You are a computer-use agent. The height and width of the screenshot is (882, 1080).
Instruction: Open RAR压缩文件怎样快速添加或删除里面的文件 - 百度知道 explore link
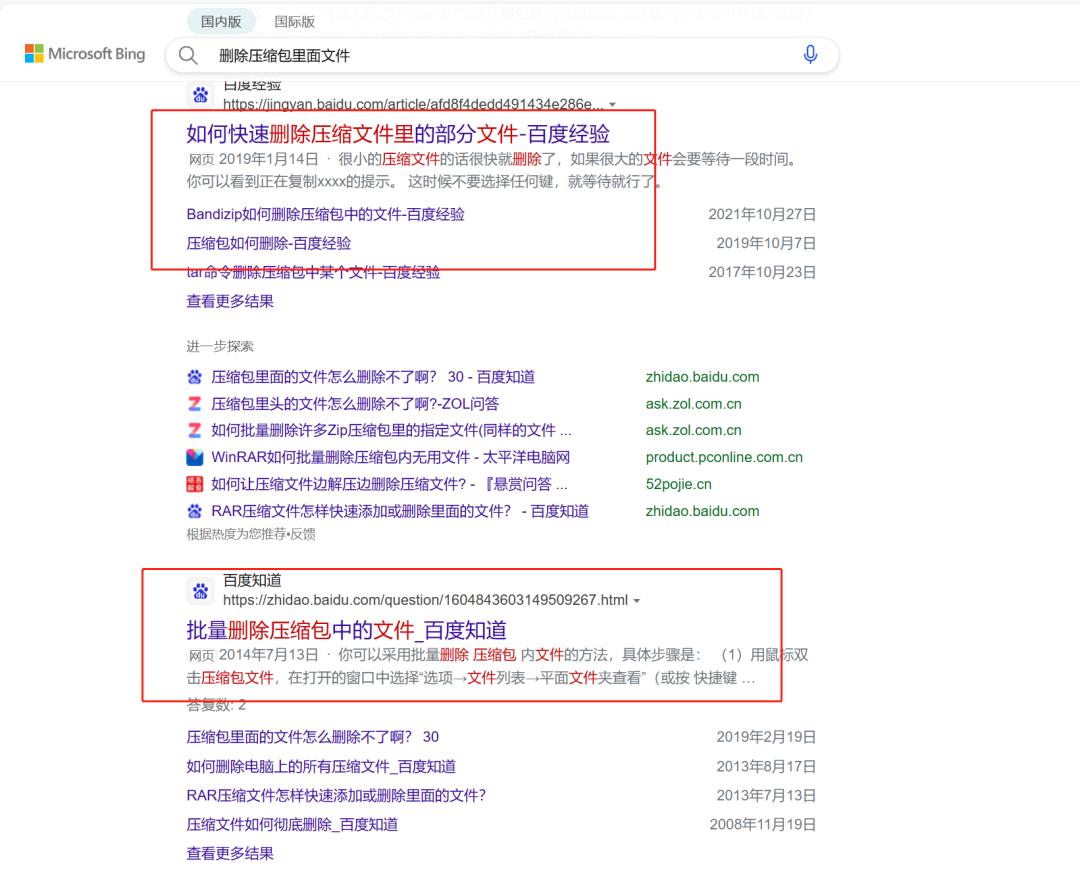[400, 511]
